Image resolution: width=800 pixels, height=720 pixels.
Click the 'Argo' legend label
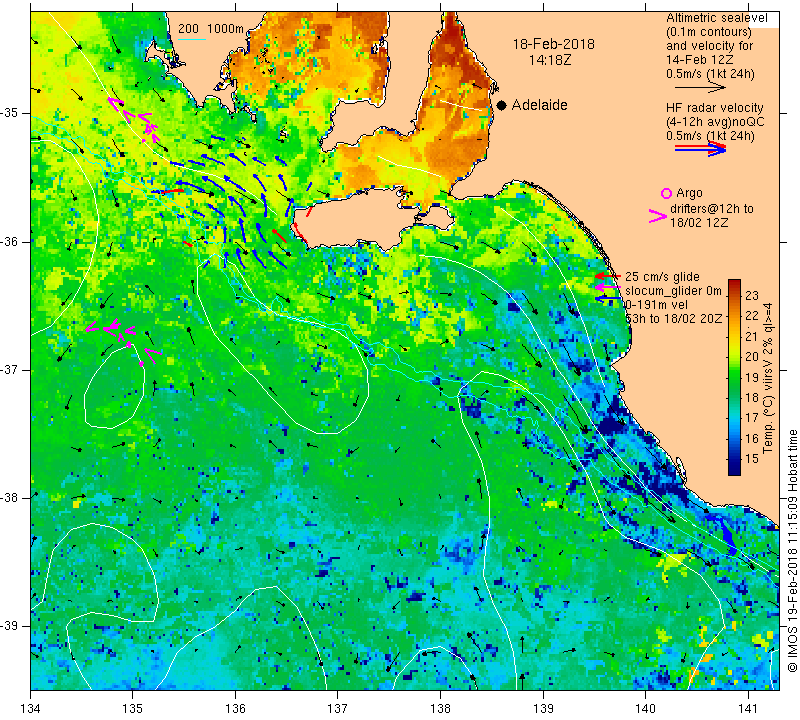pyautogui.click(x=689, y=193)
